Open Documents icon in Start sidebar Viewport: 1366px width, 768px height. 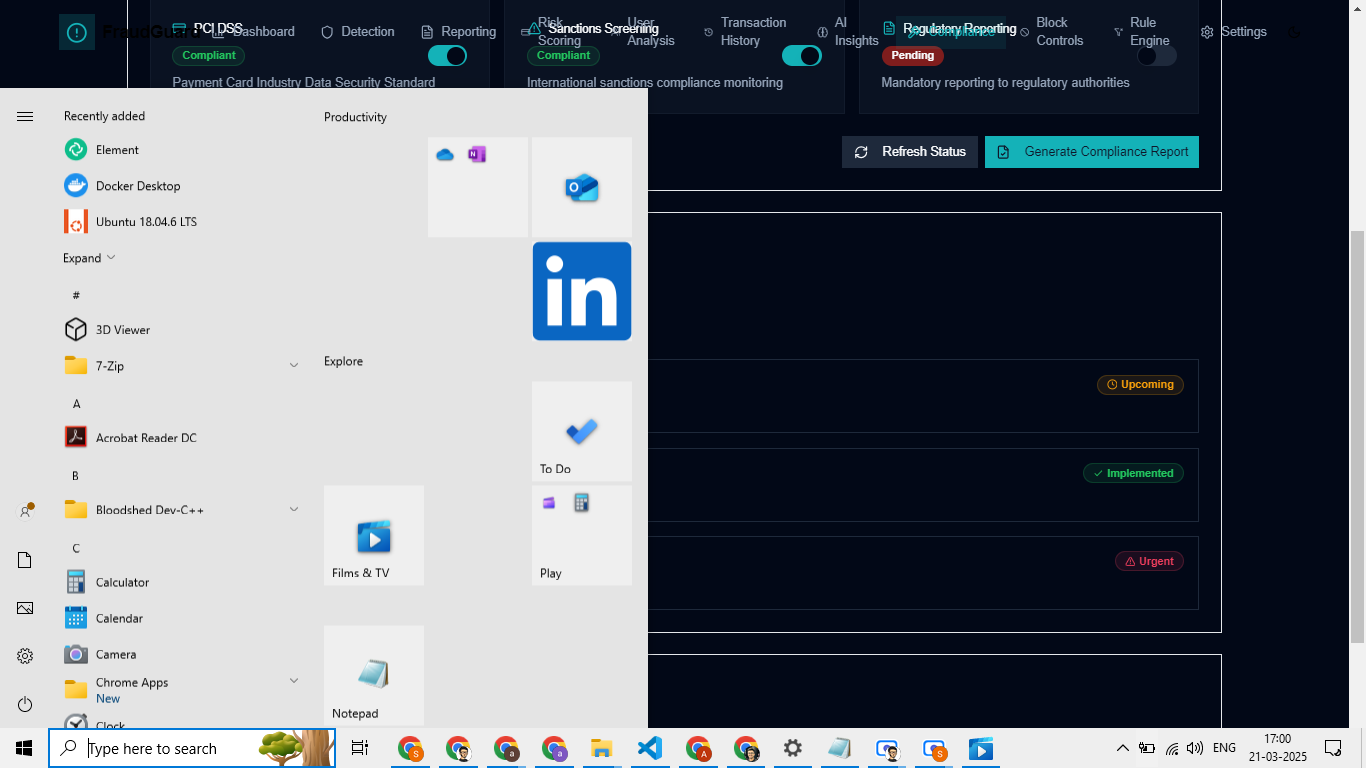(x=25, y=560)
